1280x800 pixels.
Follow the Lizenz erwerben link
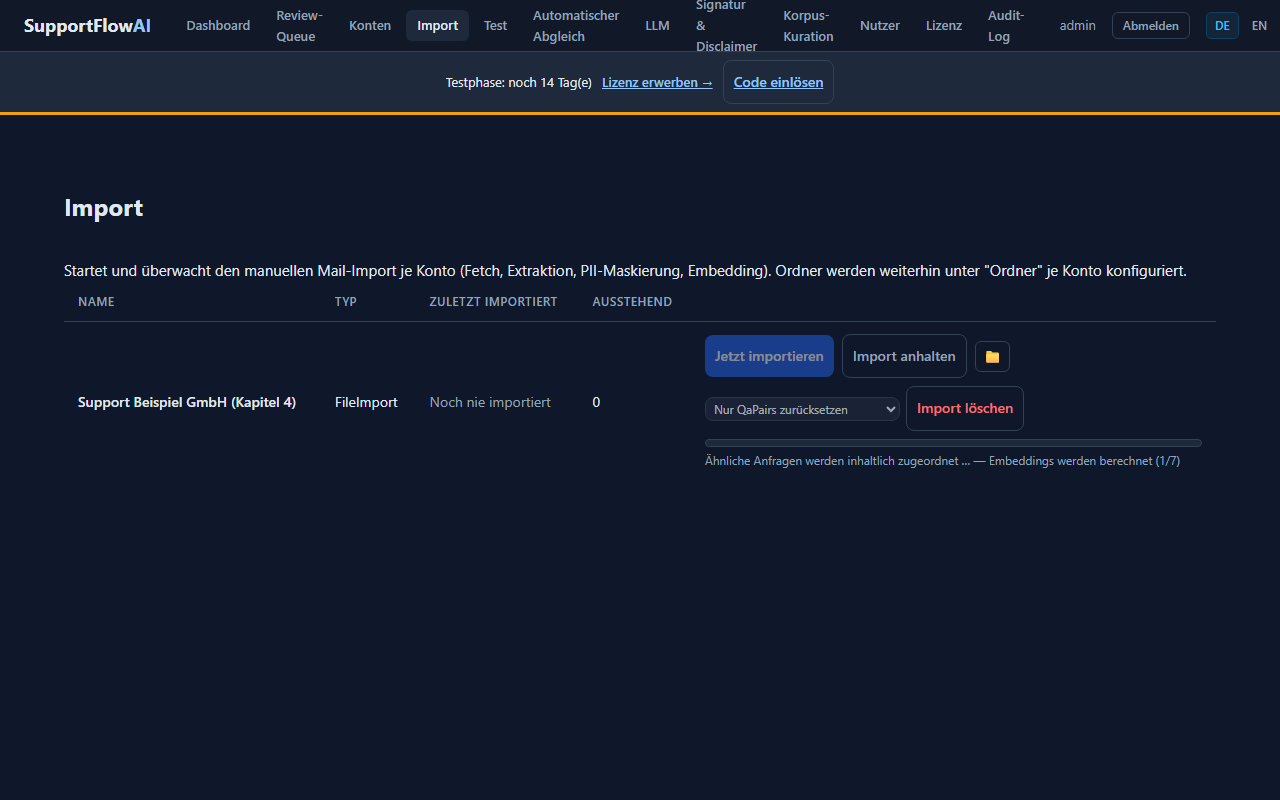(x=657, y=82)
